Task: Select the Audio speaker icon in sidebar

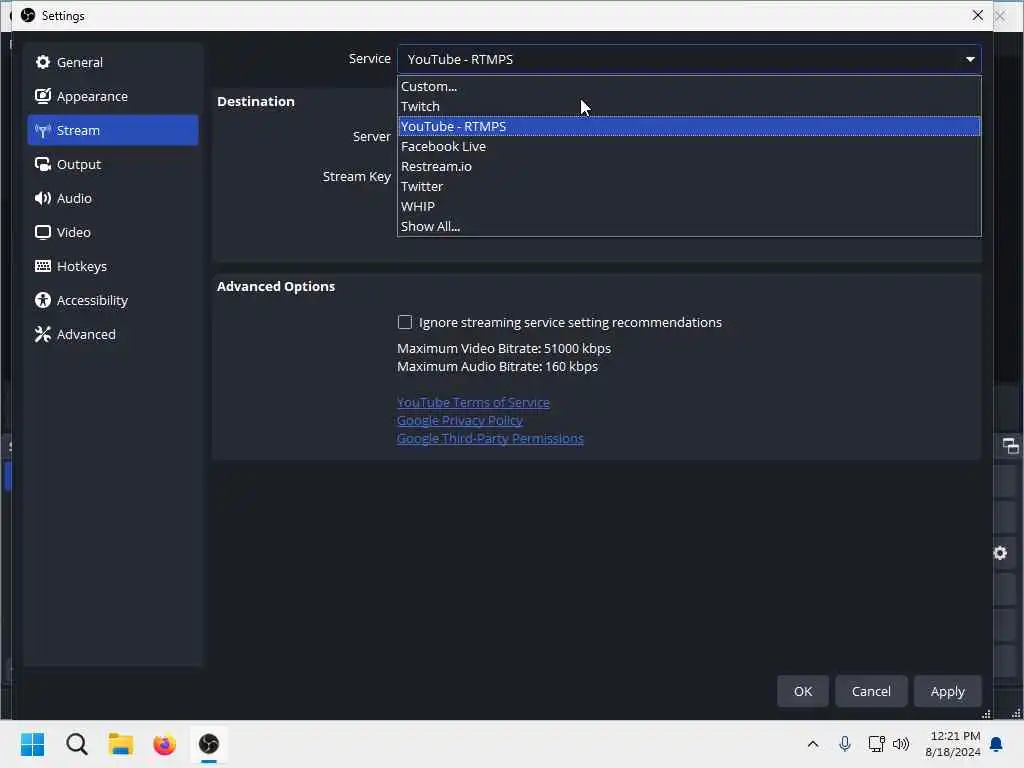Action: [x=43, y=199]
